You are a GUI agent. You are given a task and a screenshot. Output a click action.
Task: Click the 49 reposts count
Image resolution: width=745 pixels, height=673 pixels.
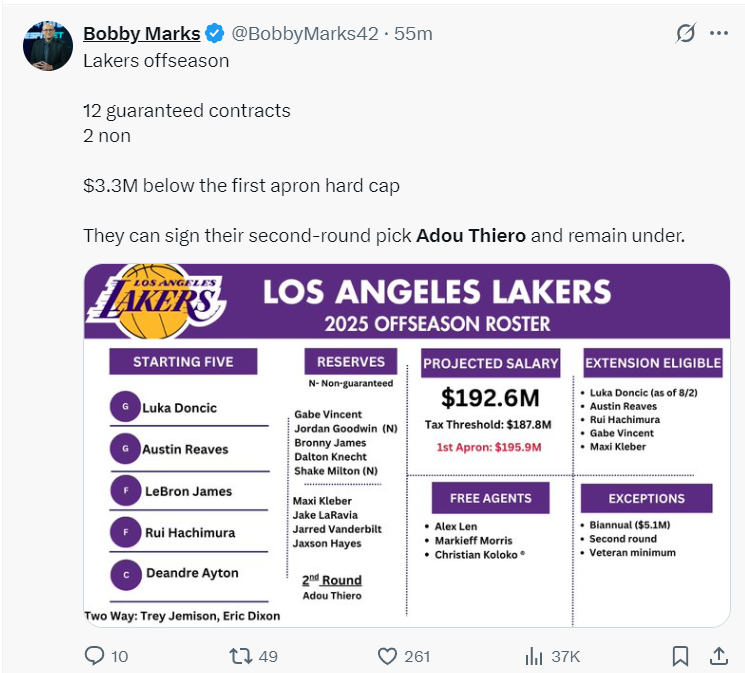pyautogui.click(x=268, y=656)
